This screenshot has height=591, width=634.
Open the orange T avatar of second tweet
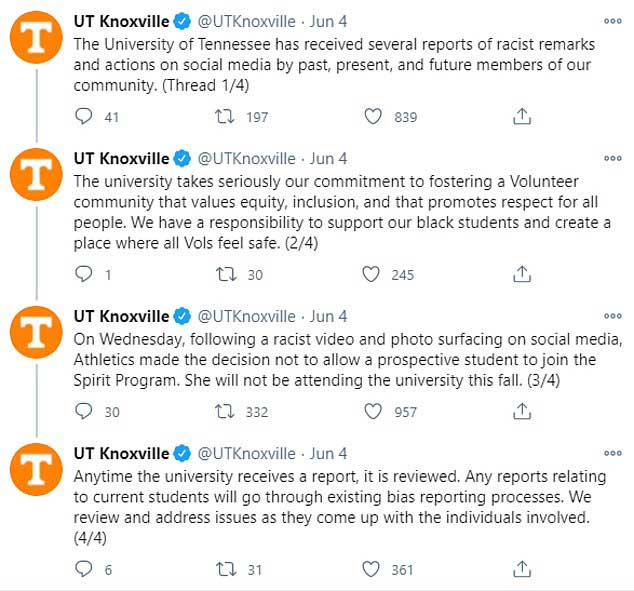[36, 174]
